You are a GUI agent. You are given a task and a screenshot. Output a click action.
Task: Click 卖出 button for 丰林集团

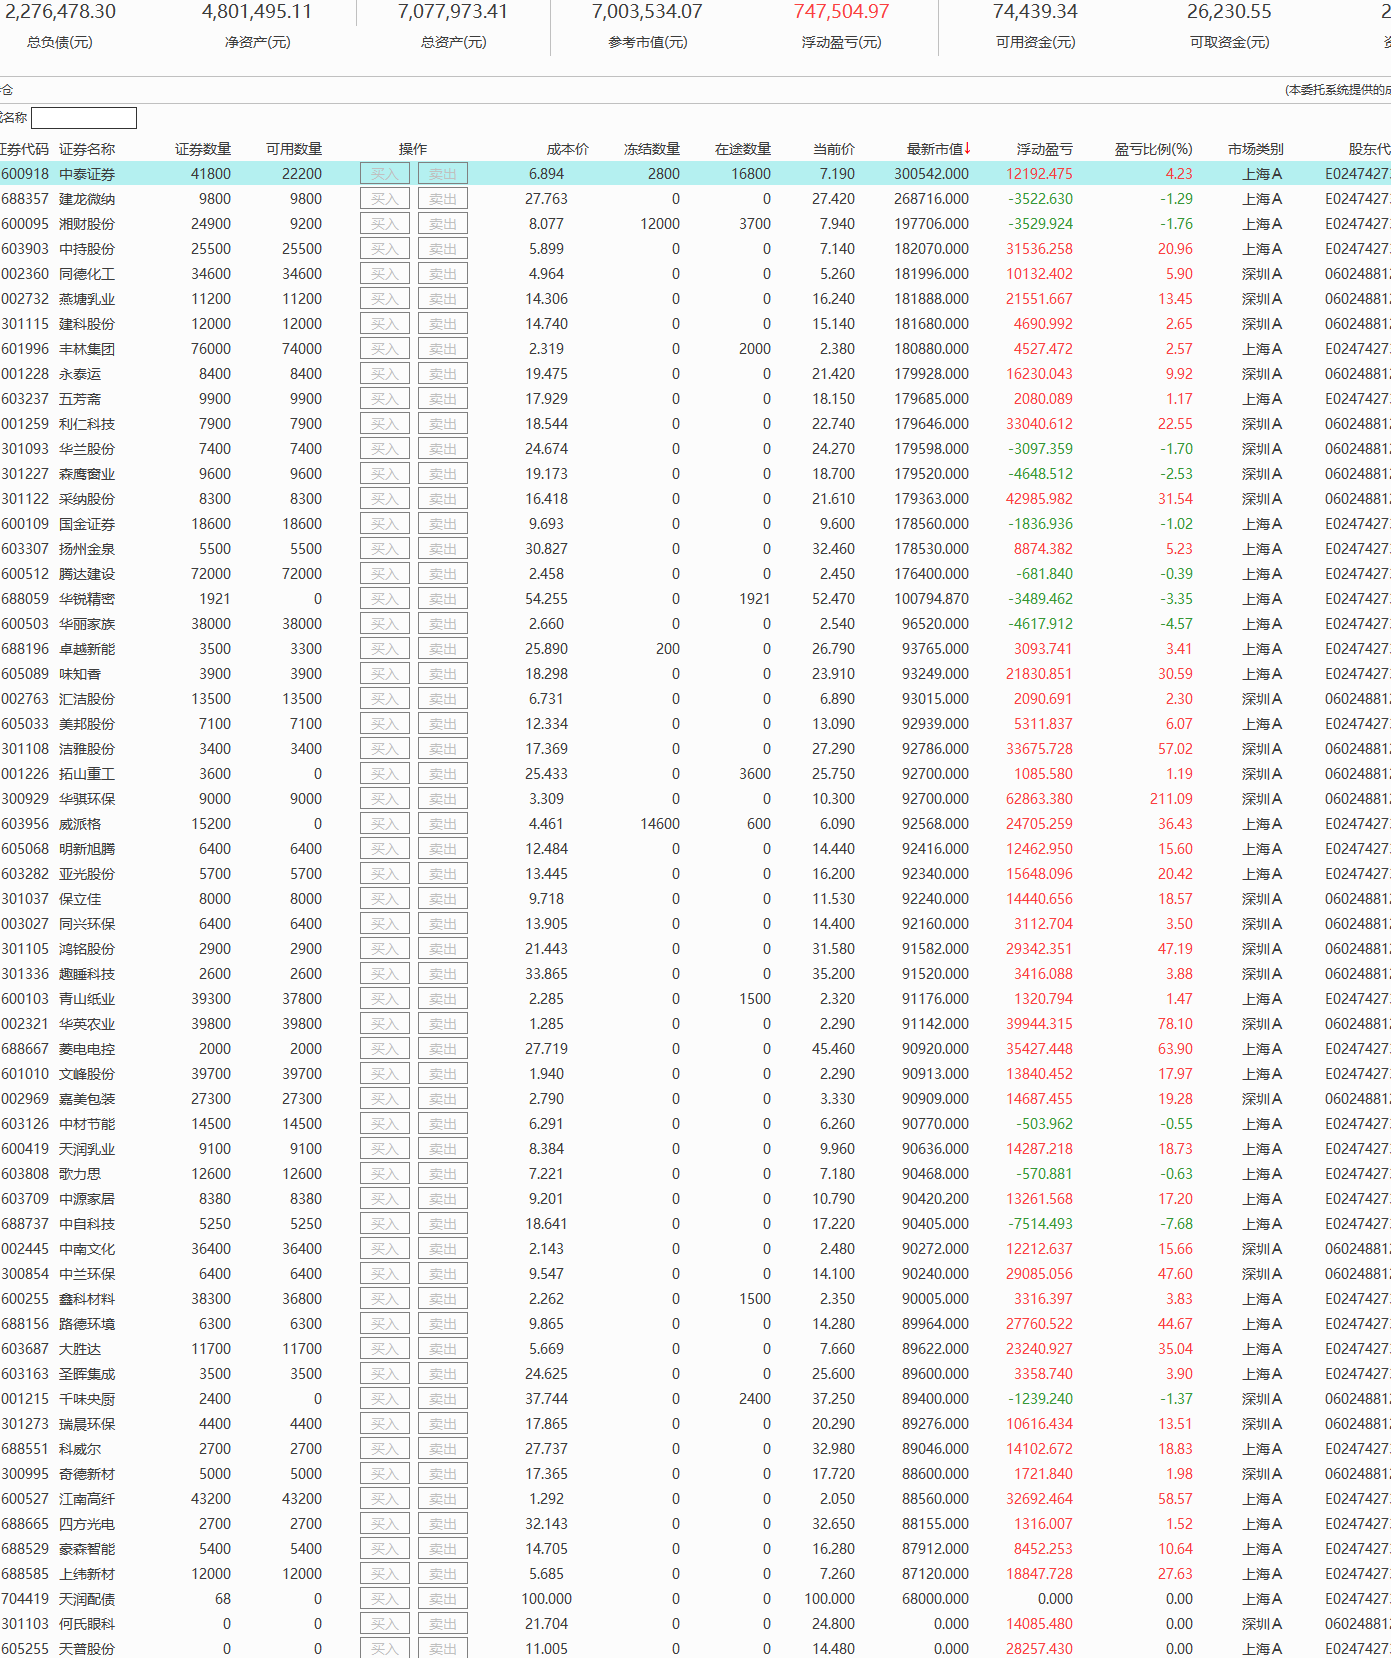point(443,349)
